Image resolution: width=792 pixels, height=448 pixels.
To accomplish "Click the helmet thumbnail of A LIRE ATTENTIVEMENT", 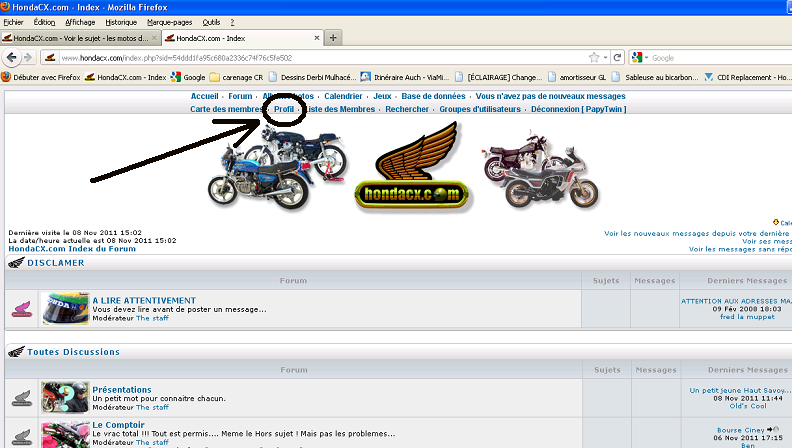I will 65,308.
